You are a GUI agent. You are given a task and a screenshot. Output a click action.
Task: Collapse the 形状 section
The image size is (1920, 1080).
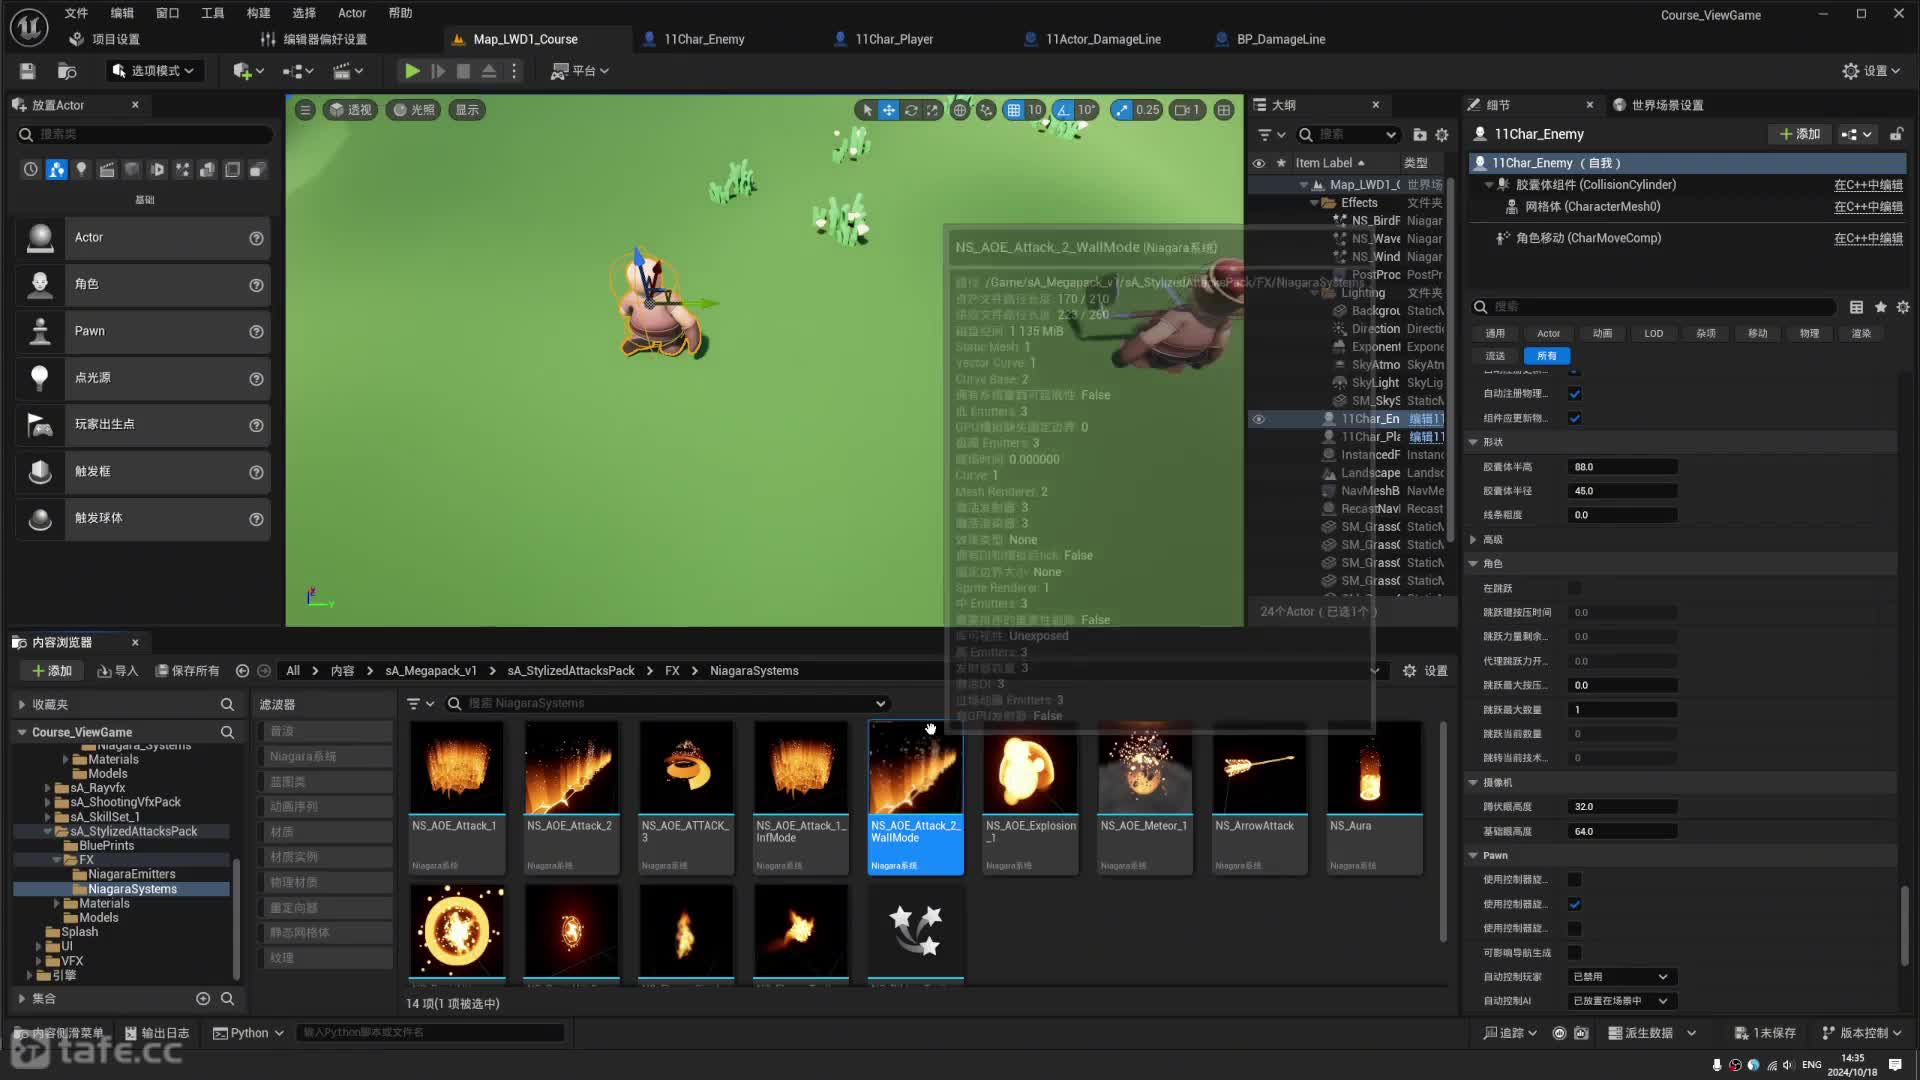tap(1473, 442)
